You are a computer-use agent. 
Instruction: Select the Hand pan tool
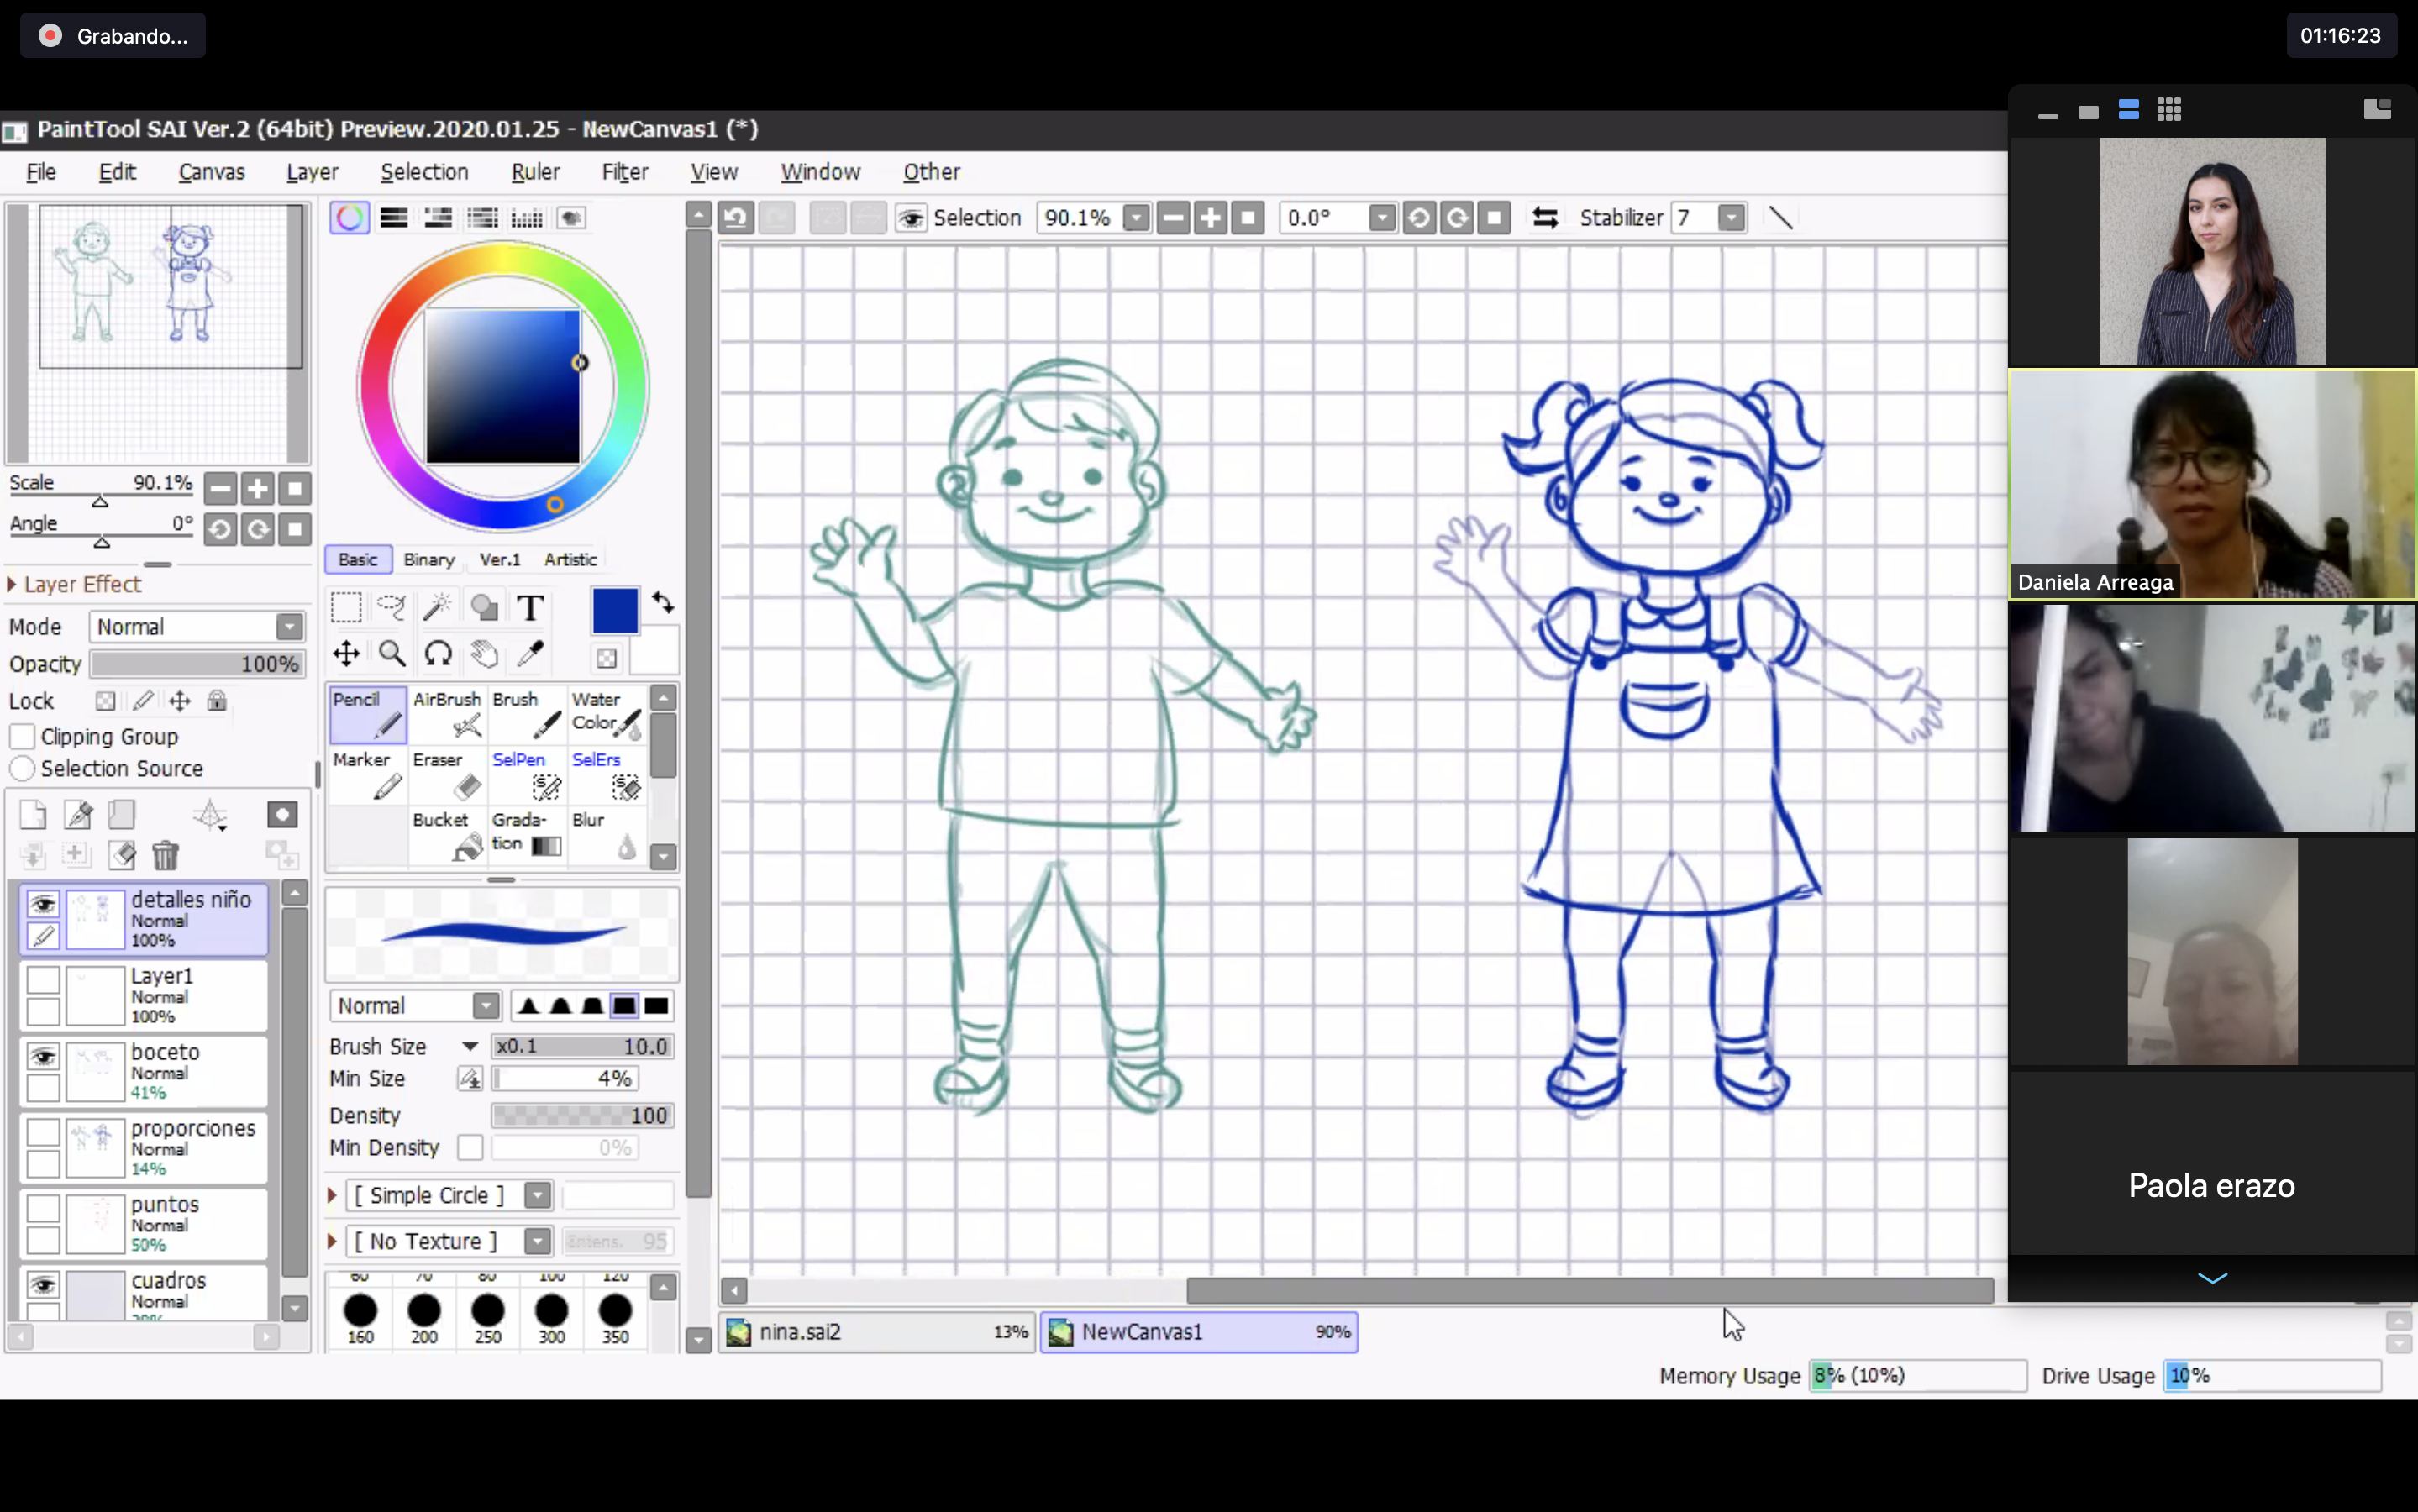click(x=484, y=654)
